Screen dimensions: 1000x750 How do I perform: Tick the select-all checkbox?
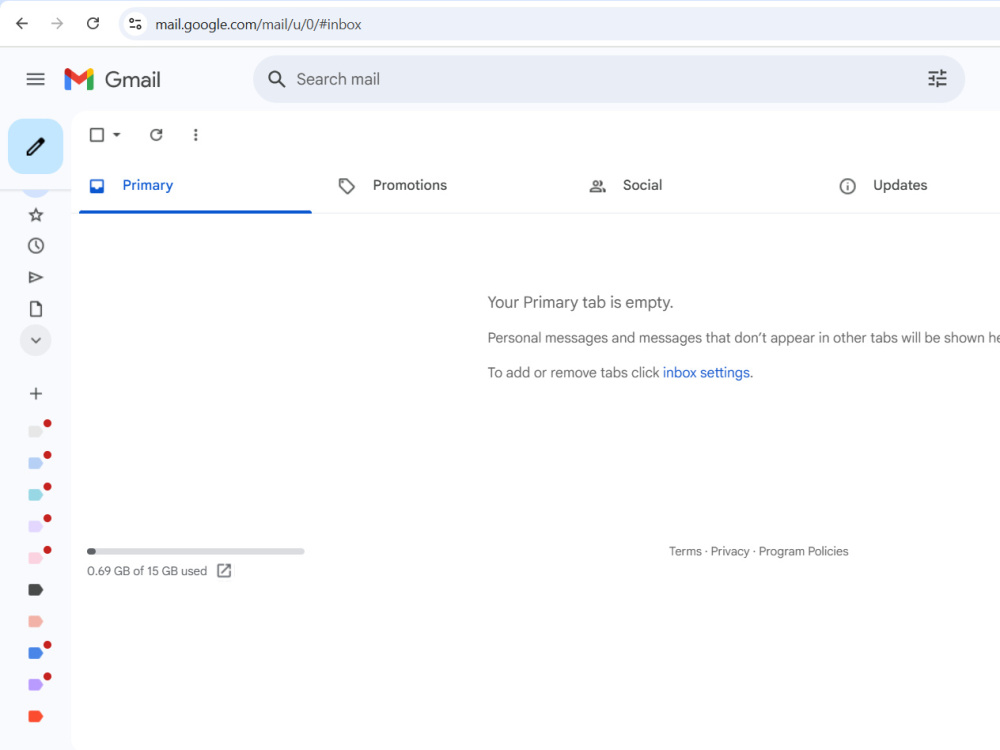(x=97, y=135)
